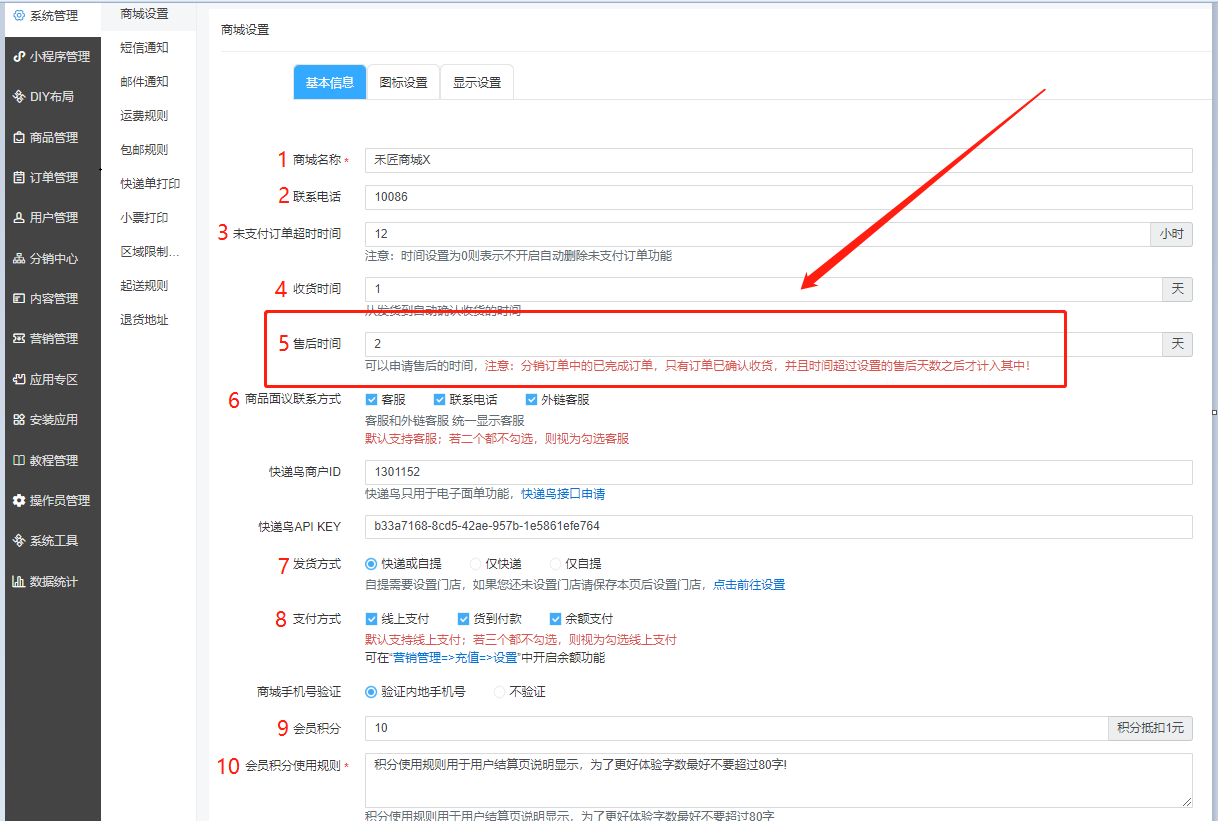Choose 不验证 for phone number verification
This screenshot has height=821, width=1218.
pyautogui.click(x=500, y=692)
